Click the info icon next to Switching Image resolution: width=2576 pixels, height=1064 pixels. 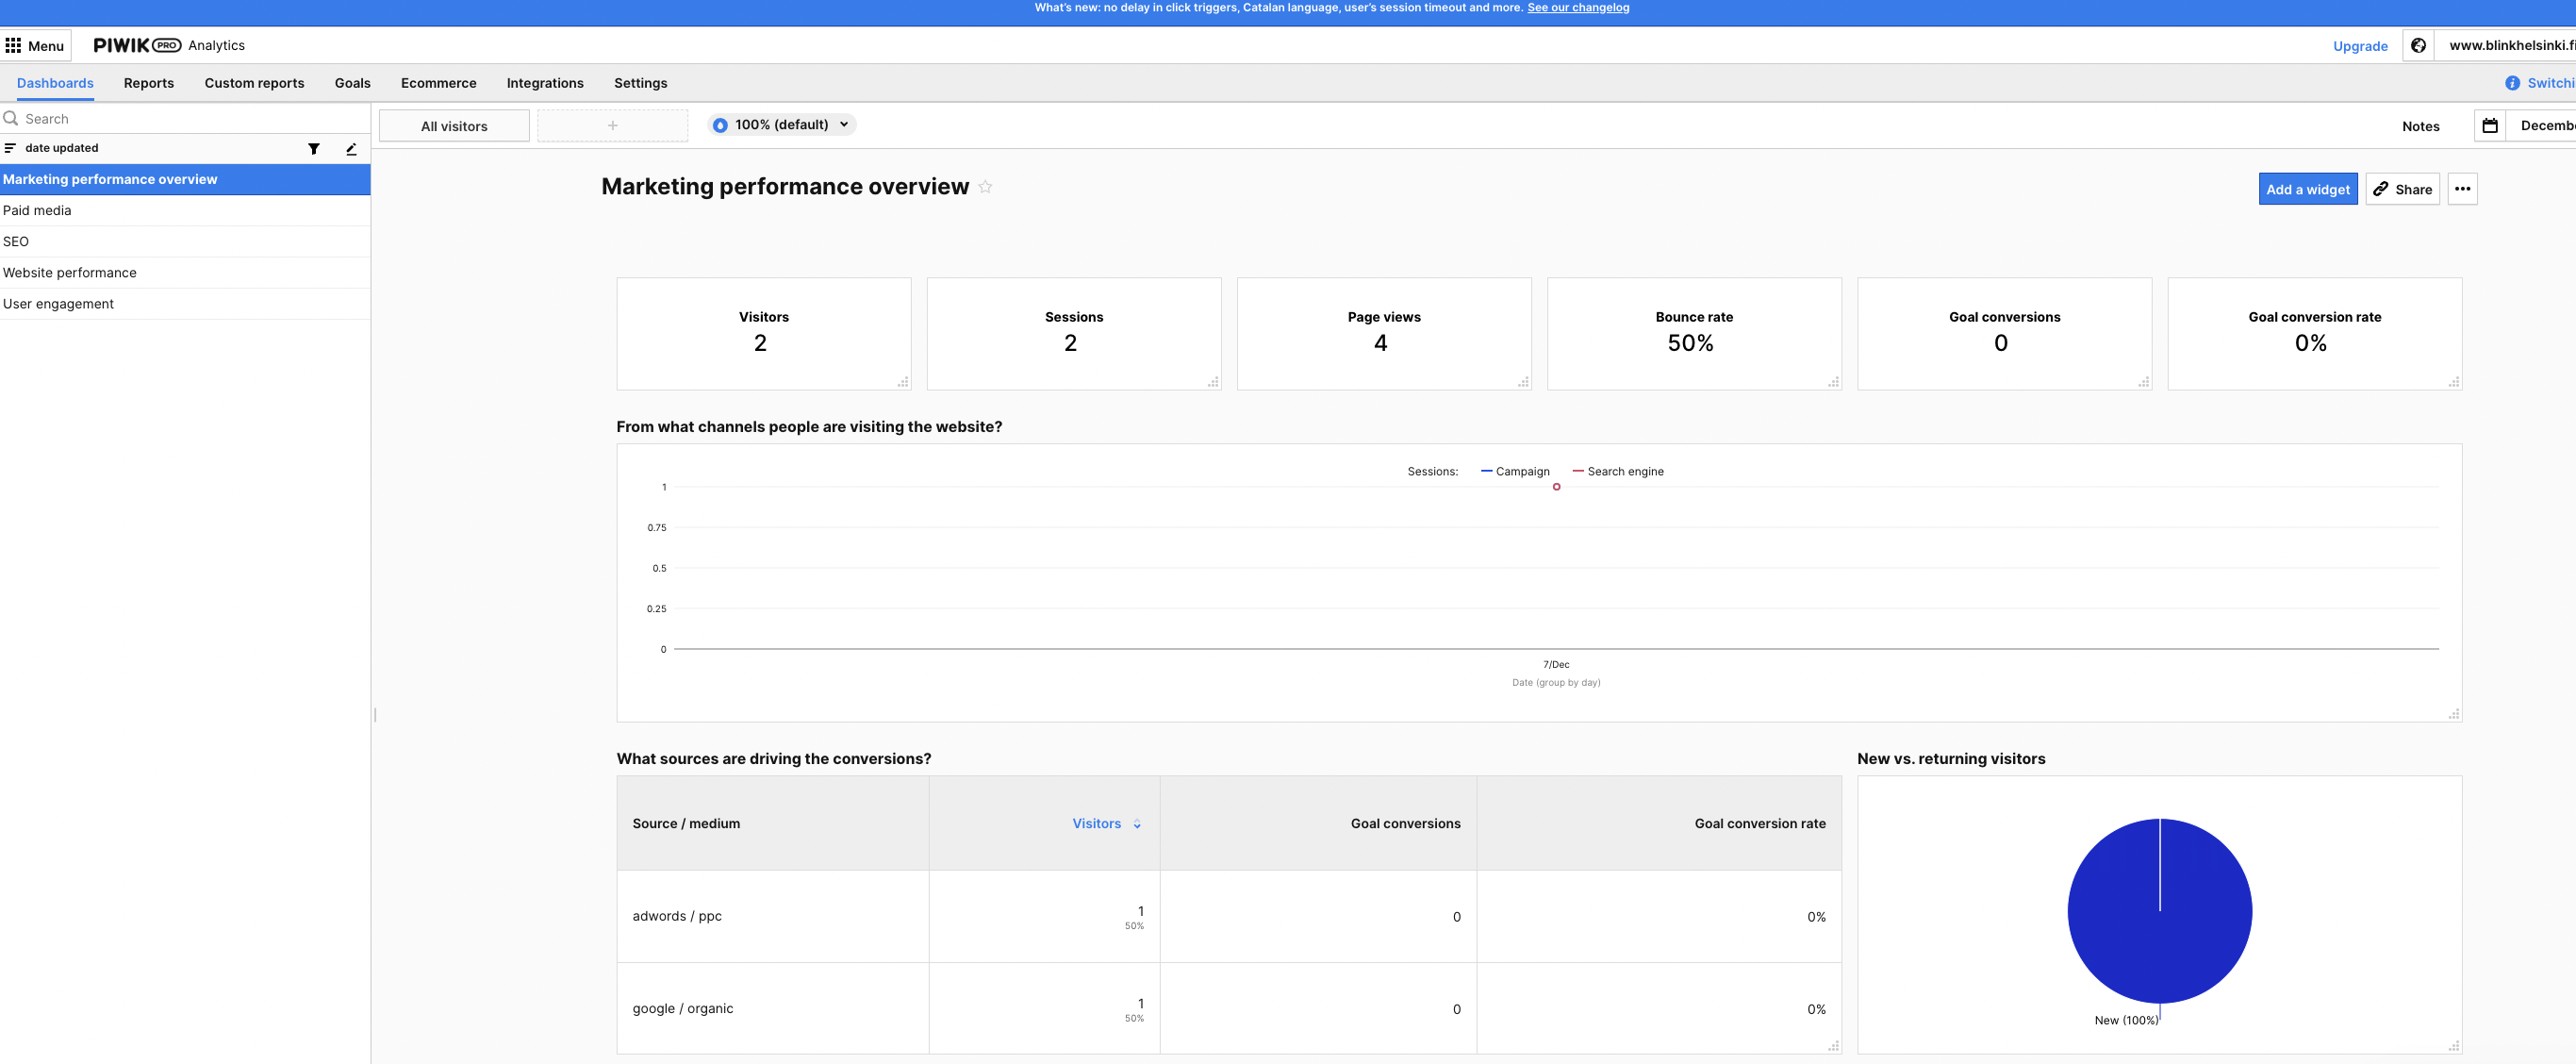pos(2512,83)
